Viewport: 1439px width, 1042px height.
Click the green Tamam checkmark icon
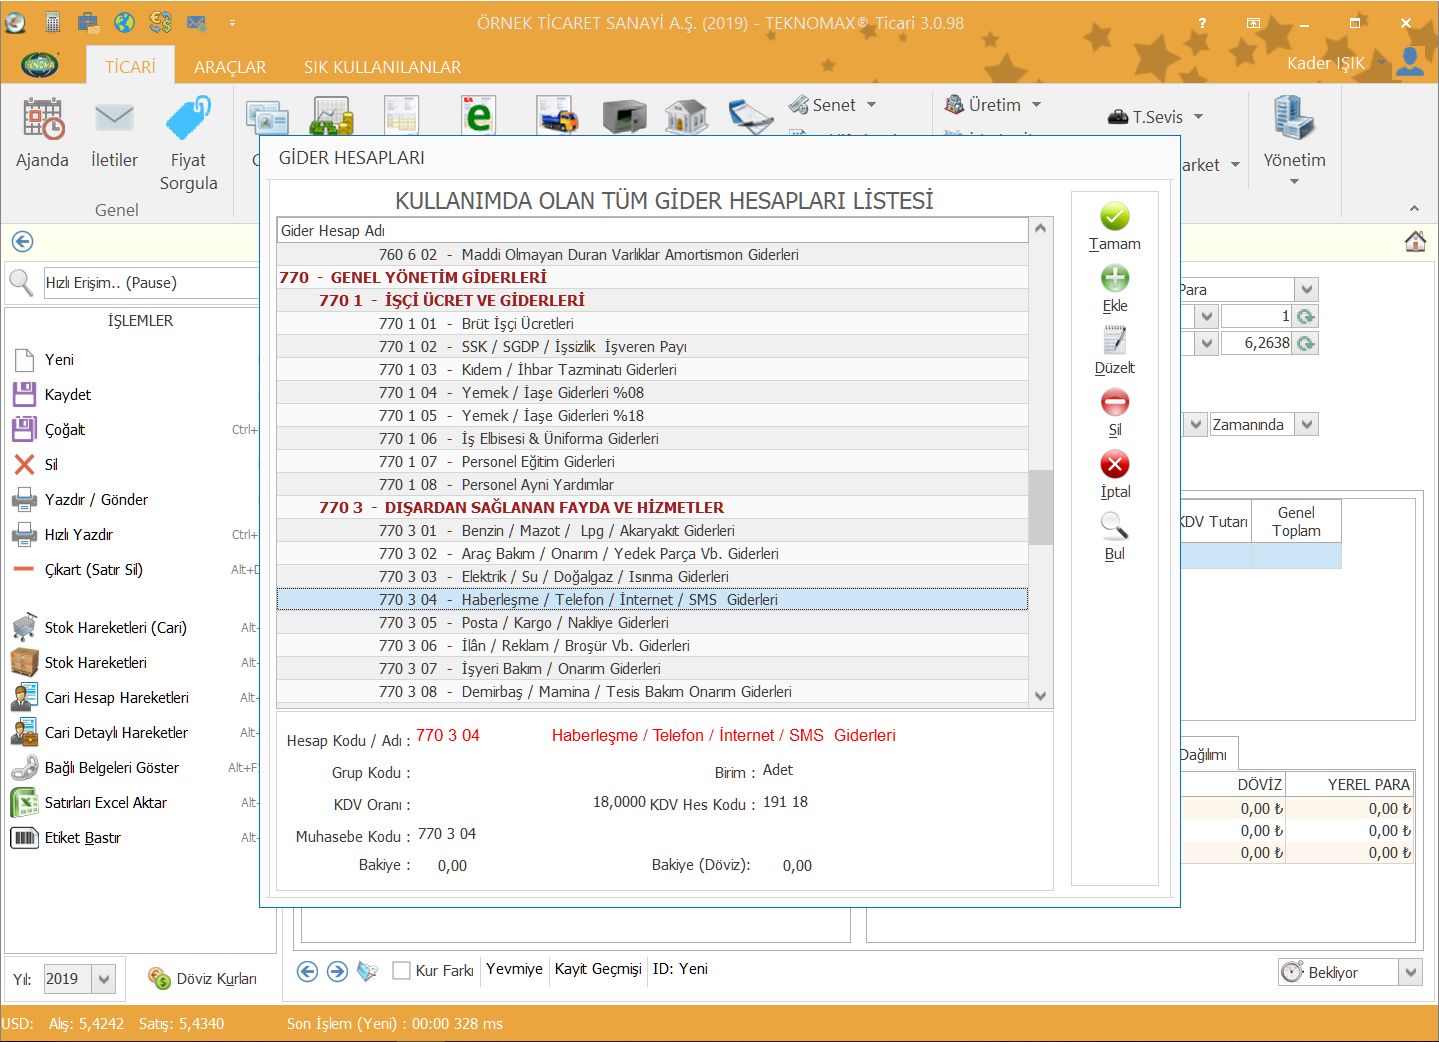(x=1114, y=217)
